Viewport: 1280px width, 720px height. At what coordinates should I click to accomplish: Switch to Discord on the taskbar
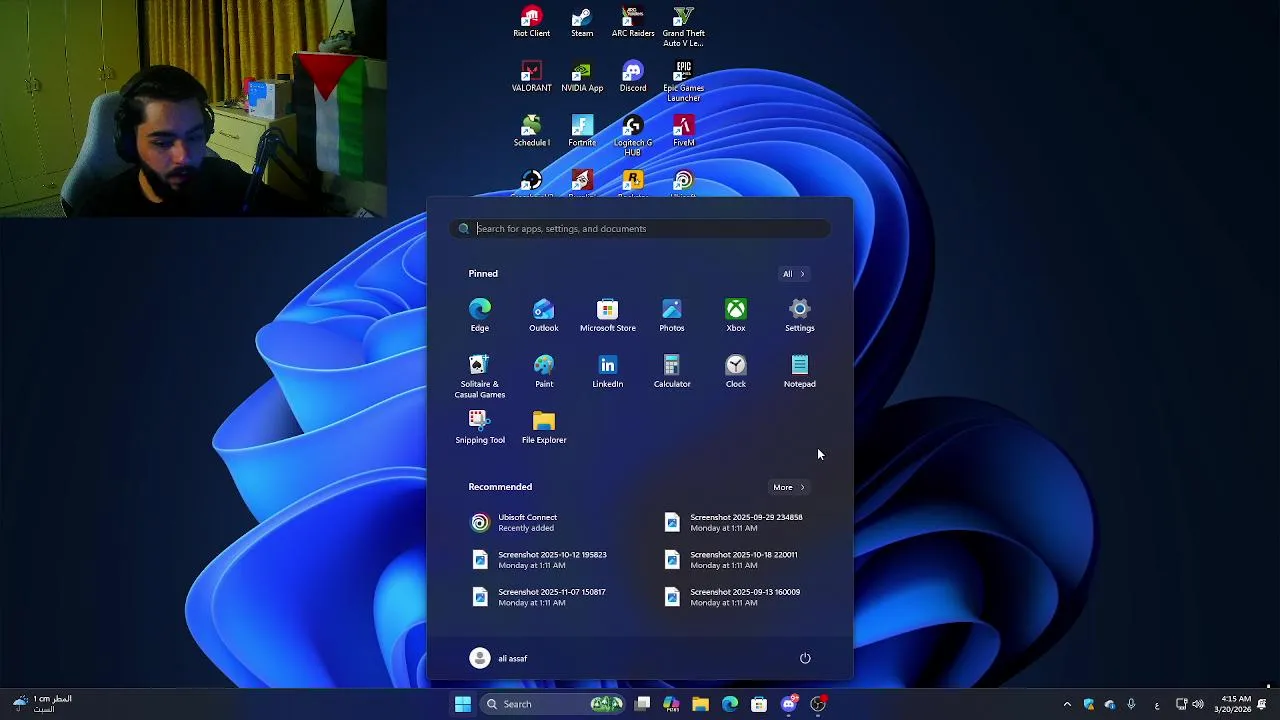789,704
